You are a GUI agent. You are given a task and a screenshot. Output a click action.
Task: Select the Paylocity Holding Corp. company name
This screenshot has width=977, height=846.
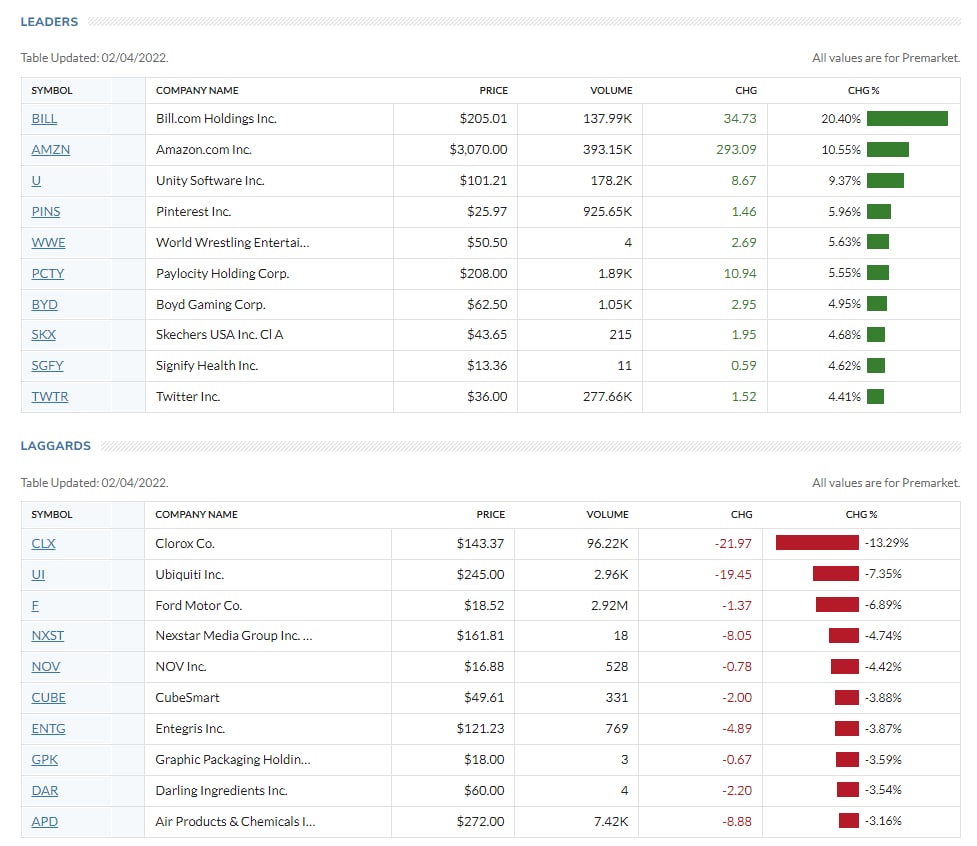pos(222,273)
